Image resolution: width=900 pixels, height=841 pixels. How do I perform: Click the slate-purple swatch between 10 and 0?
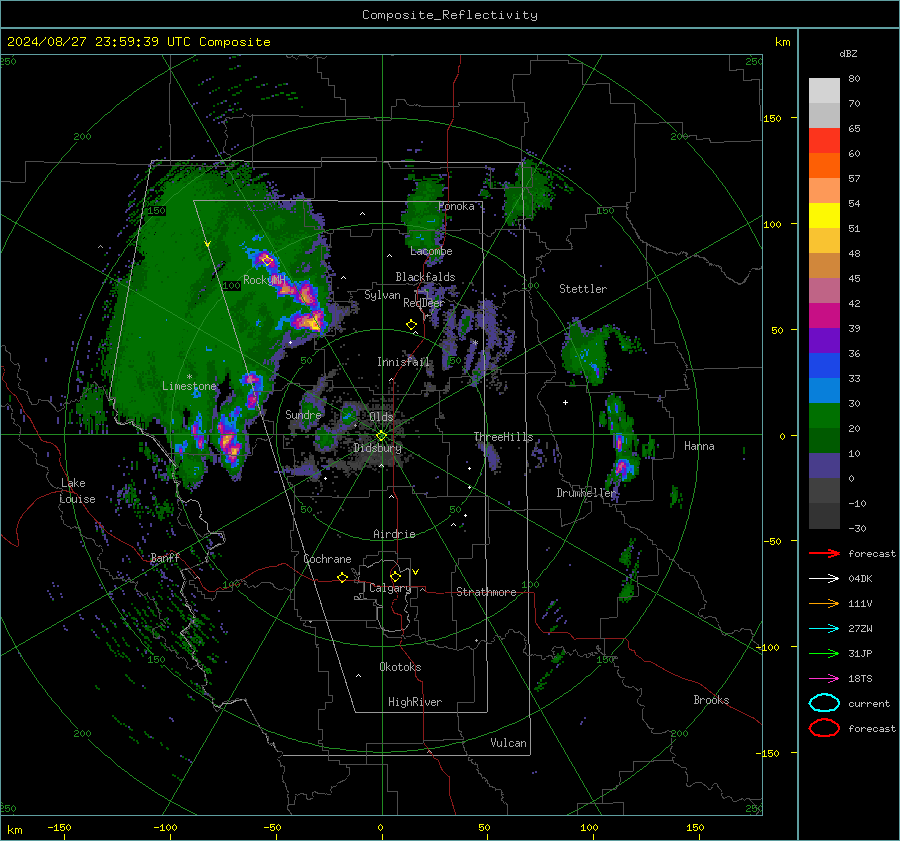[824, 466]
